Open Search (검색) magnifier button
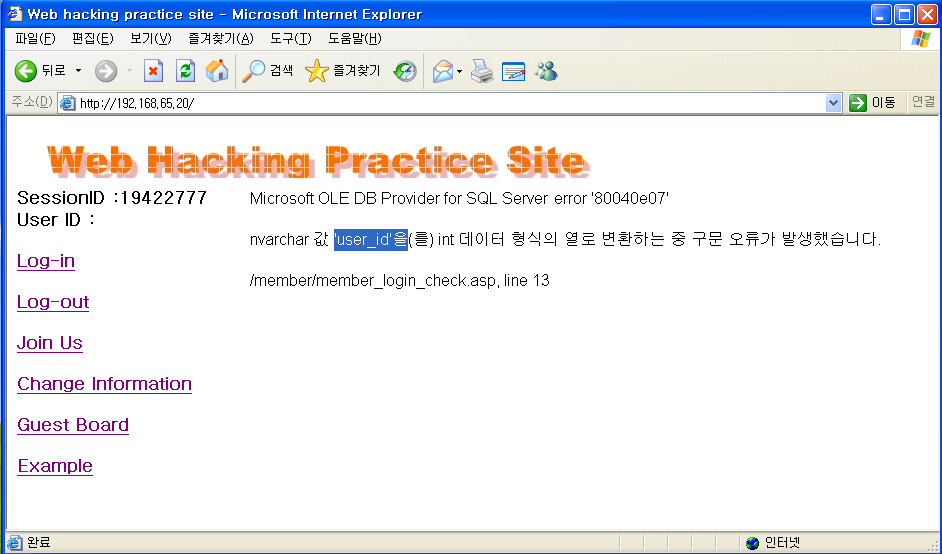The width and height of the screenshot is (942, 554). (x=267, y=71)
